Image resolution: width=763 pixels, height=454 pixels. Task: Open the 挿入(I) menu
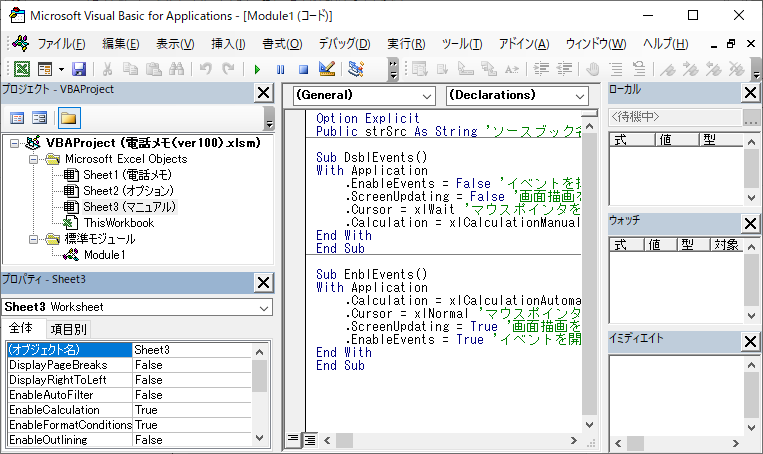pos(228,44)
